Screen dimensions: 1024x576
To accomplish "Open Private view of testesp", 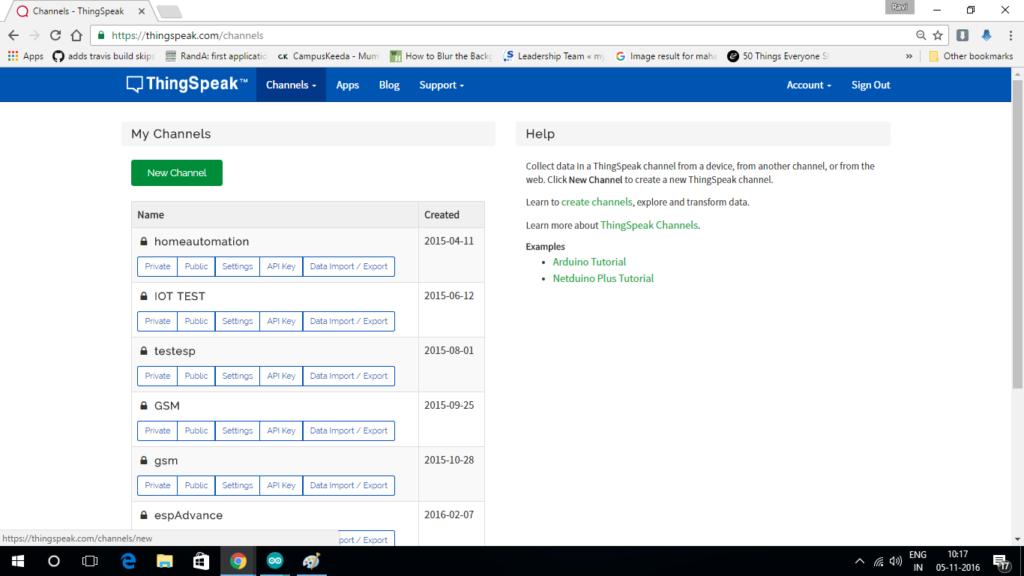I will [157, 376].
